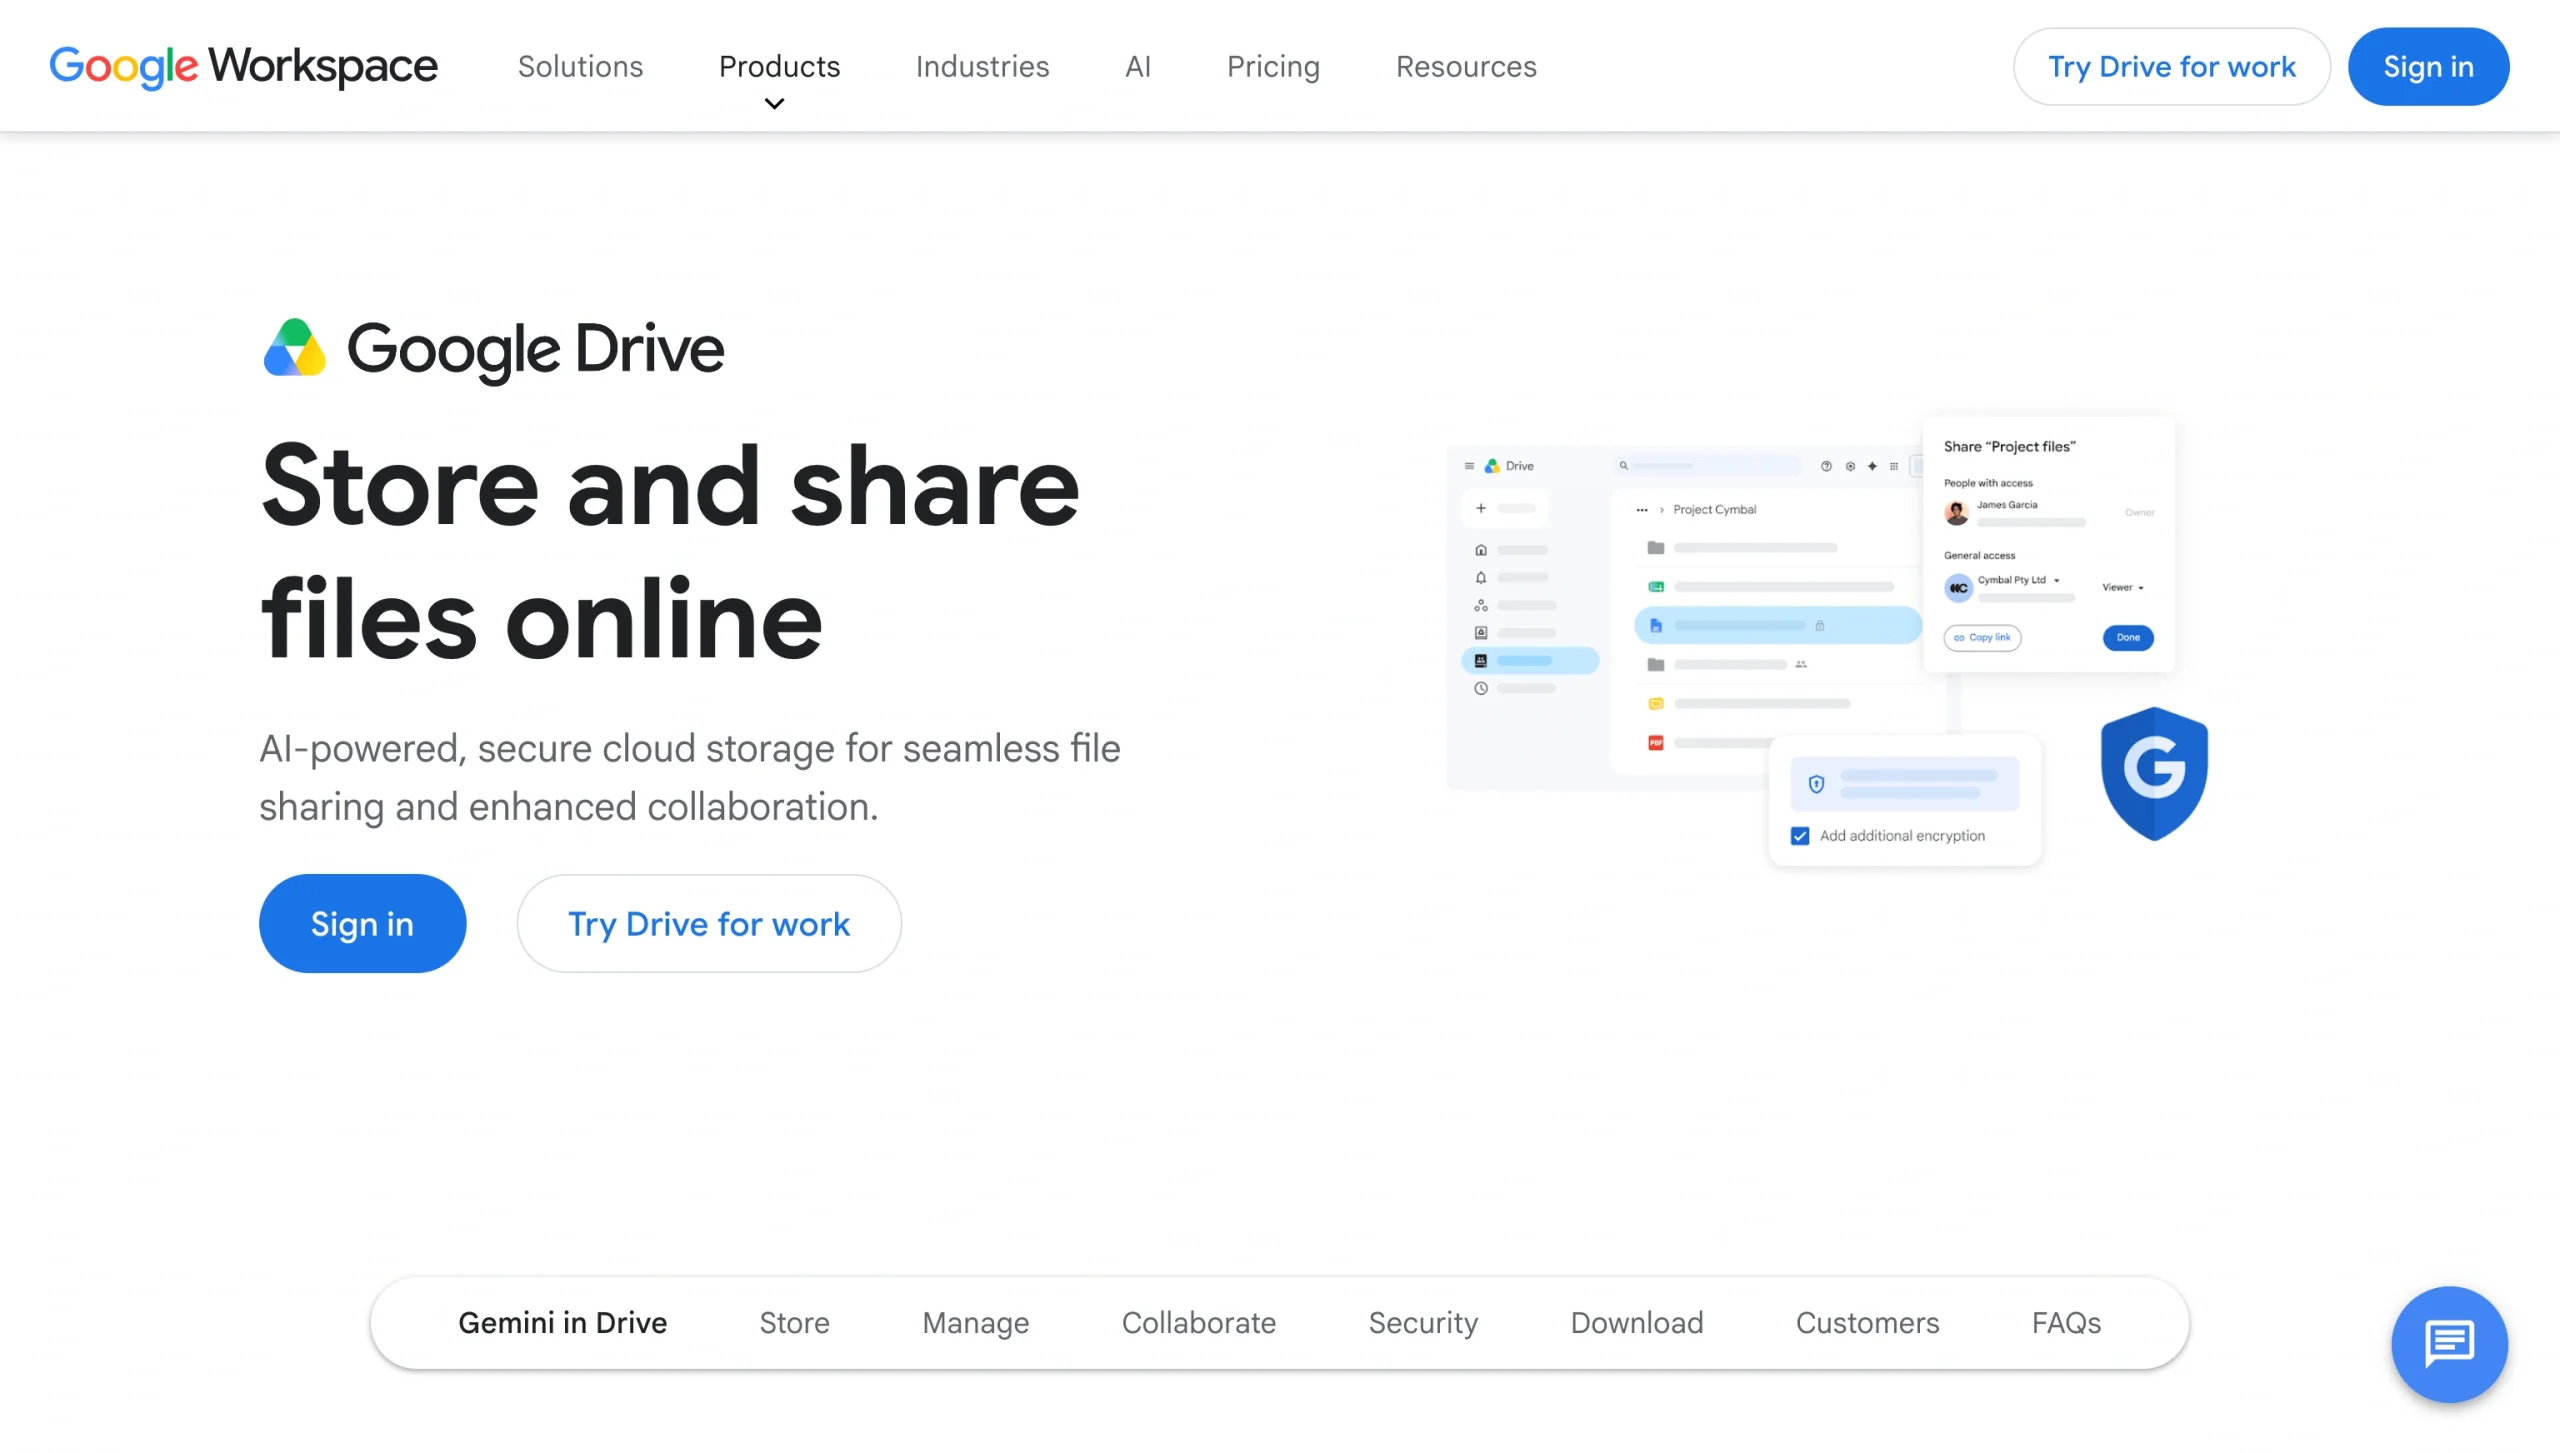The image size is (2560, 1453).
Task: Click the clock Recent icon in the illustration sidebar
Action: [1481, 688]
